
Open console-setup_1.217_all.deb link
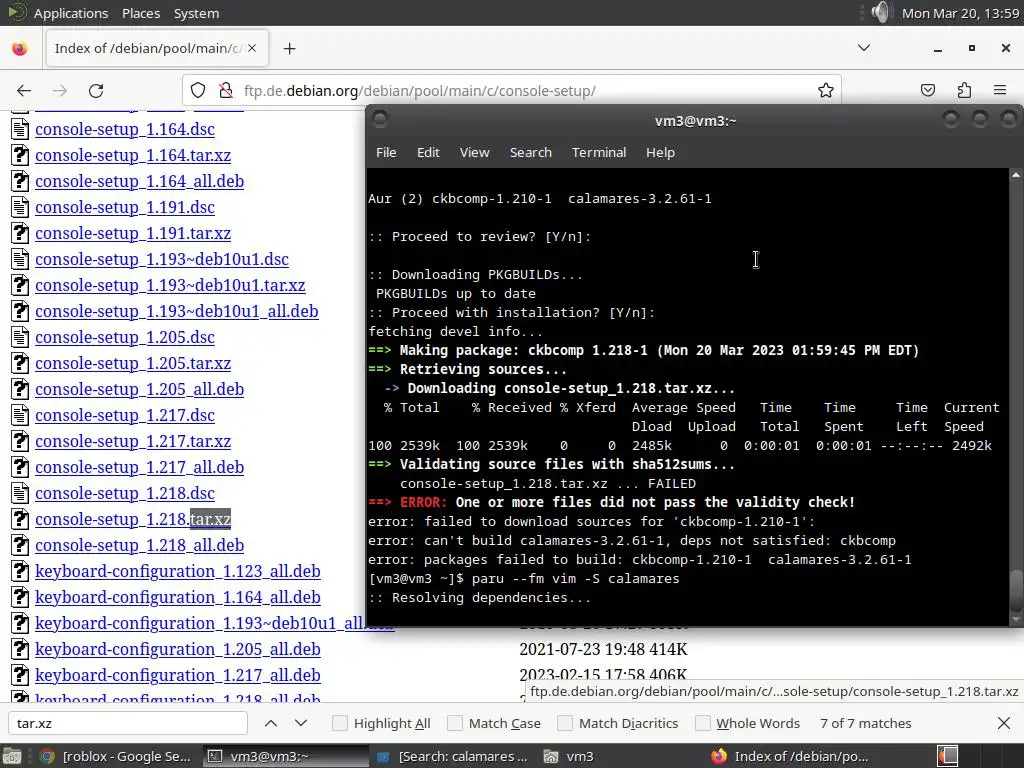coord(140,468)
